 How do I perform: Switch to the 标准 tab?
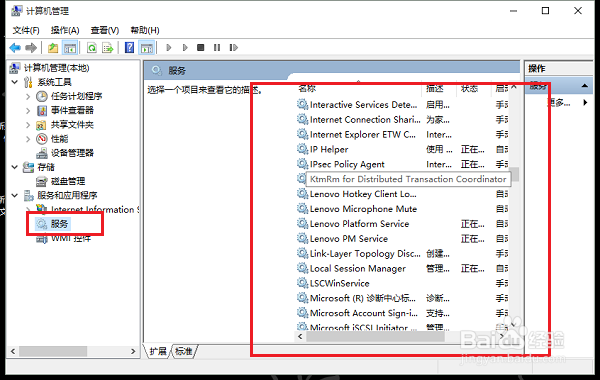[184, 351]
